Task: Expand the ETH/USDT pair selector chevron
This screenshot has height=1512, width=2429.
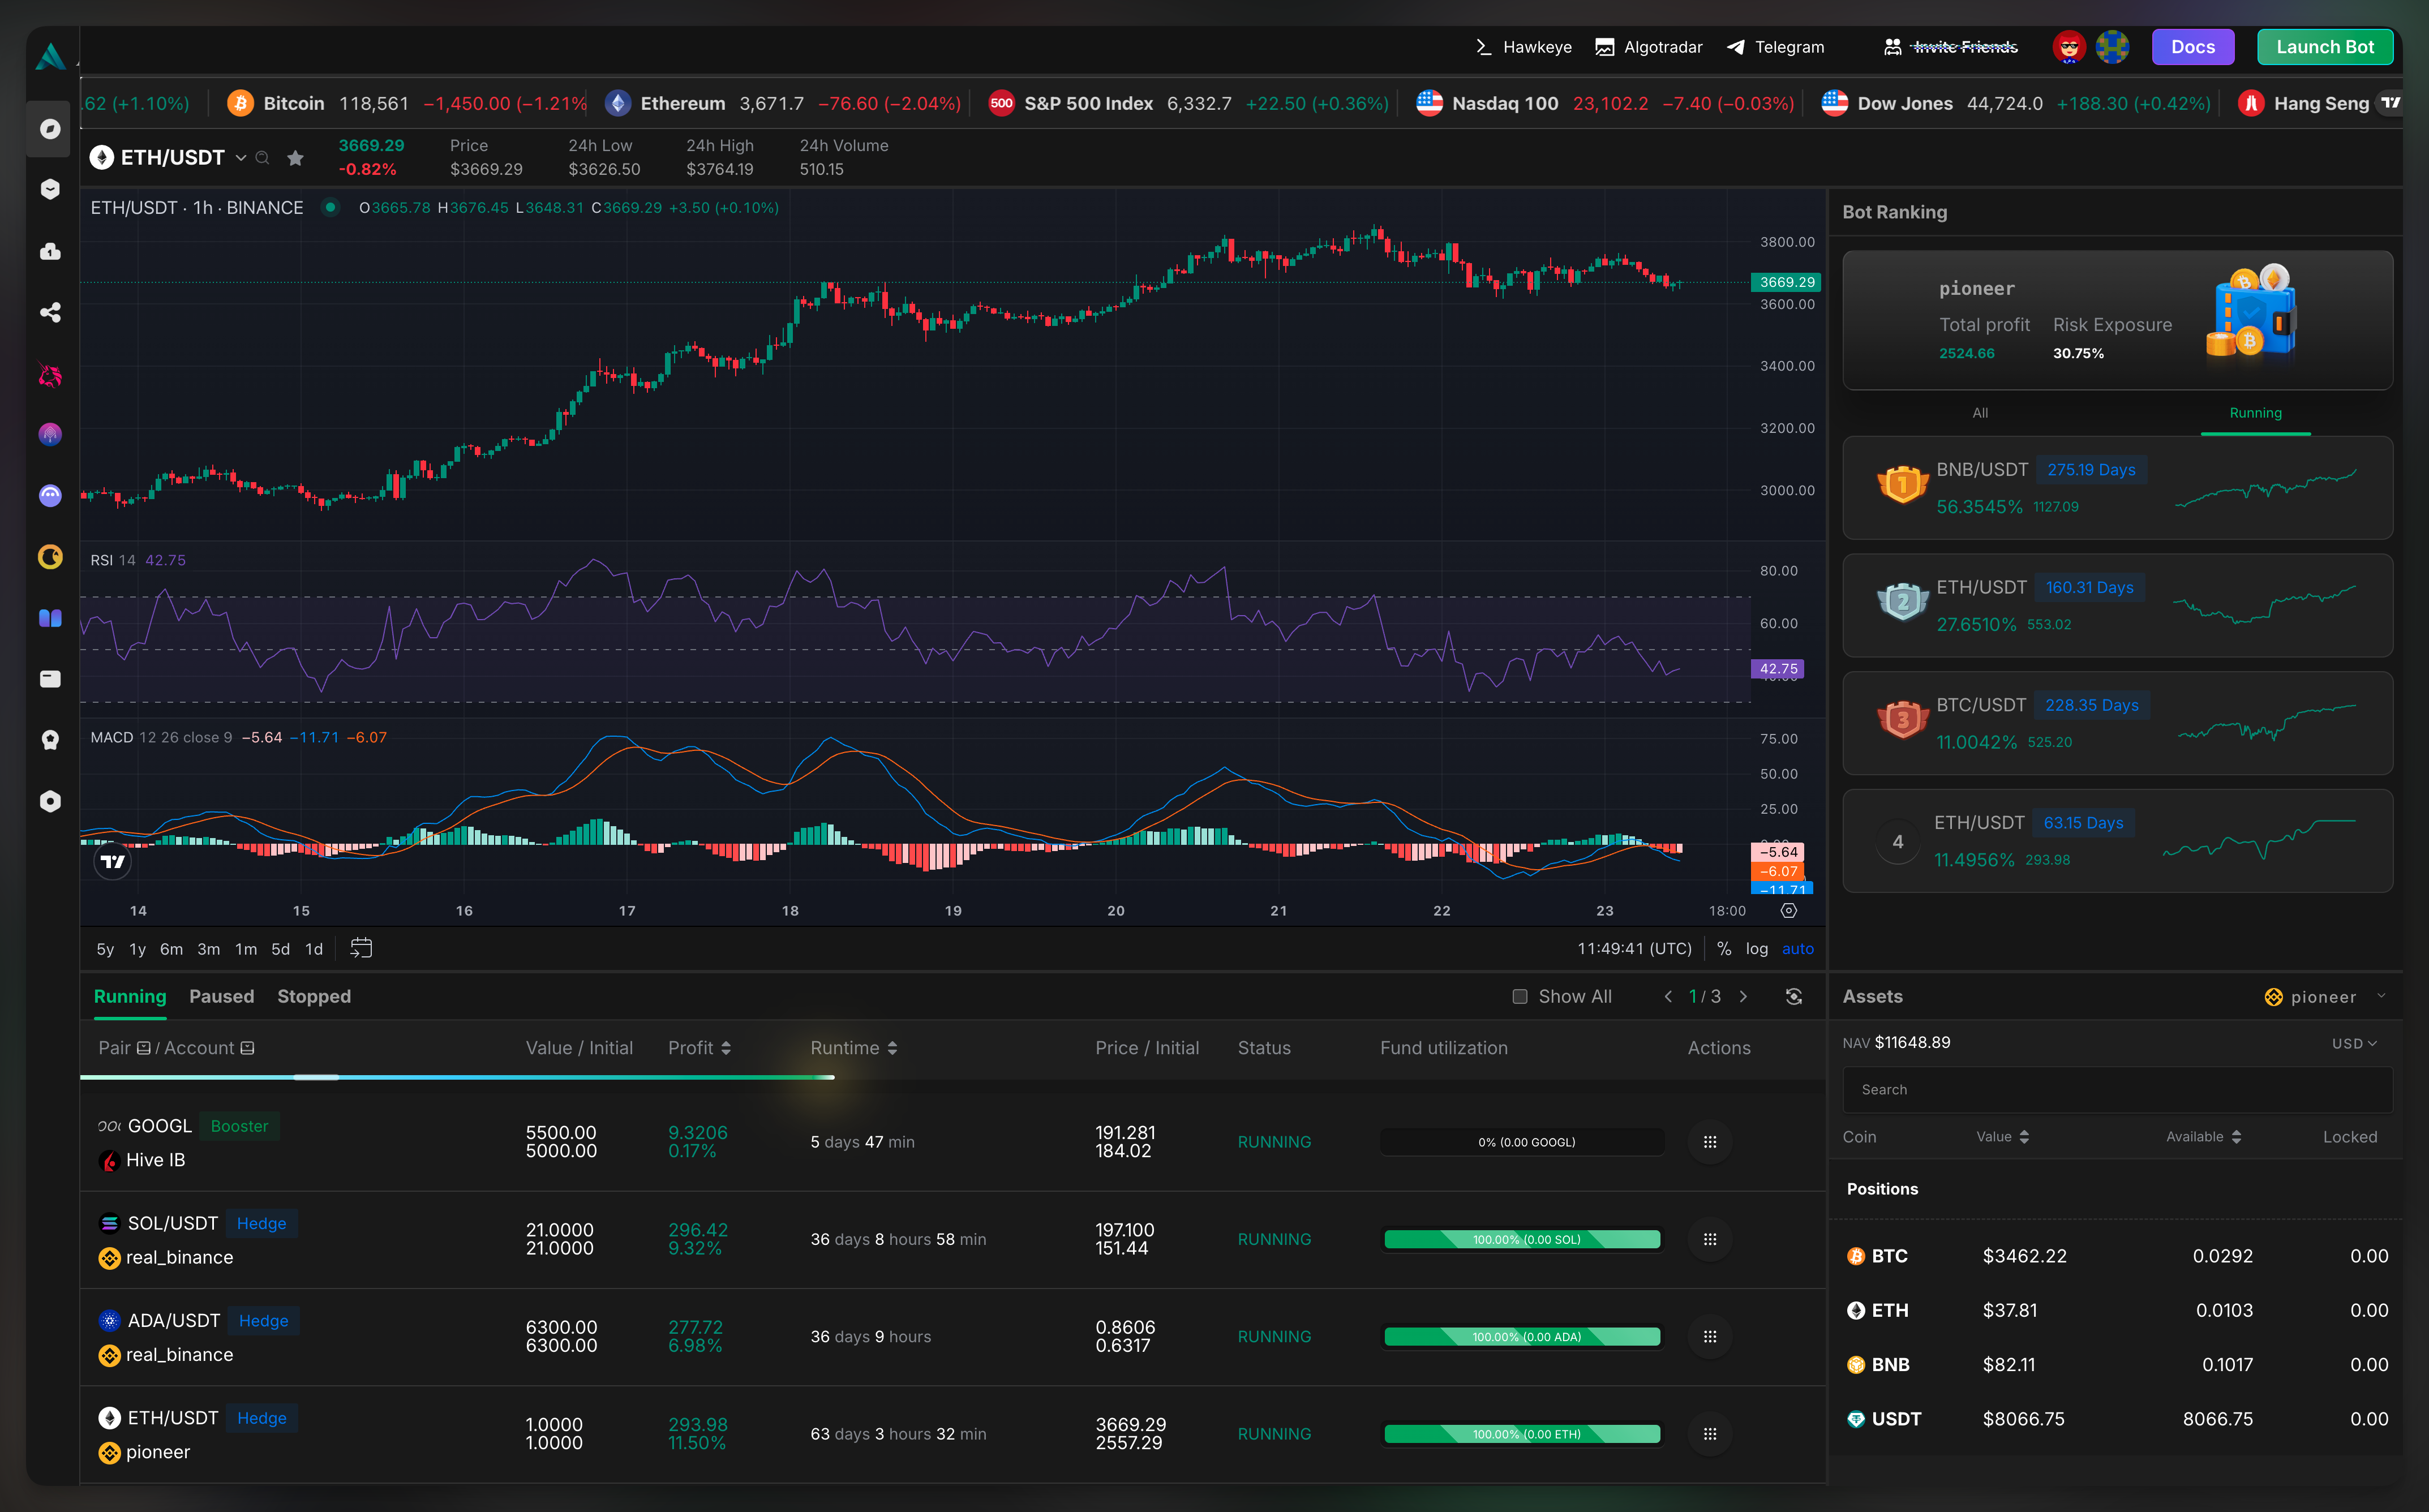Action: pyautogui.click(x=241, y=158)
